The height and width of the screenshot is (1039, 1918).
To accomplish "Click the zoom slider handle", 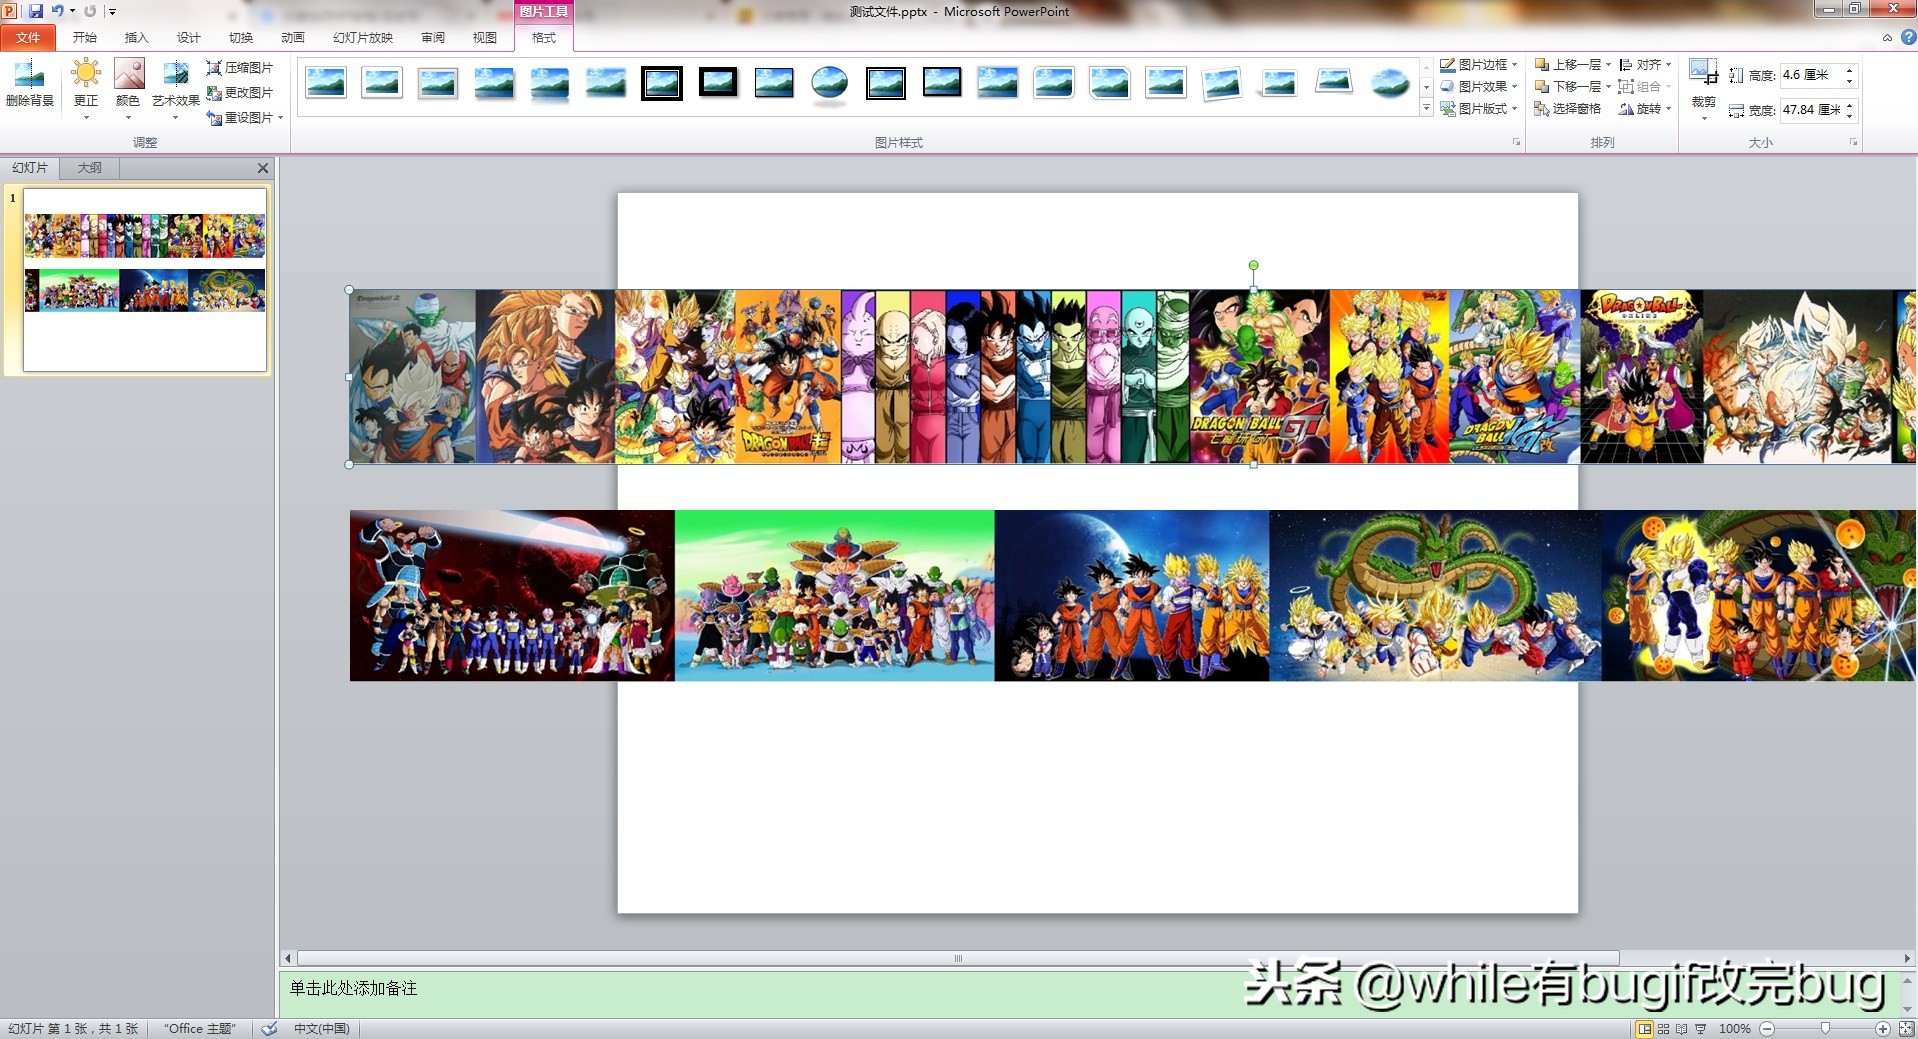I will [x=1825, y=1029].
